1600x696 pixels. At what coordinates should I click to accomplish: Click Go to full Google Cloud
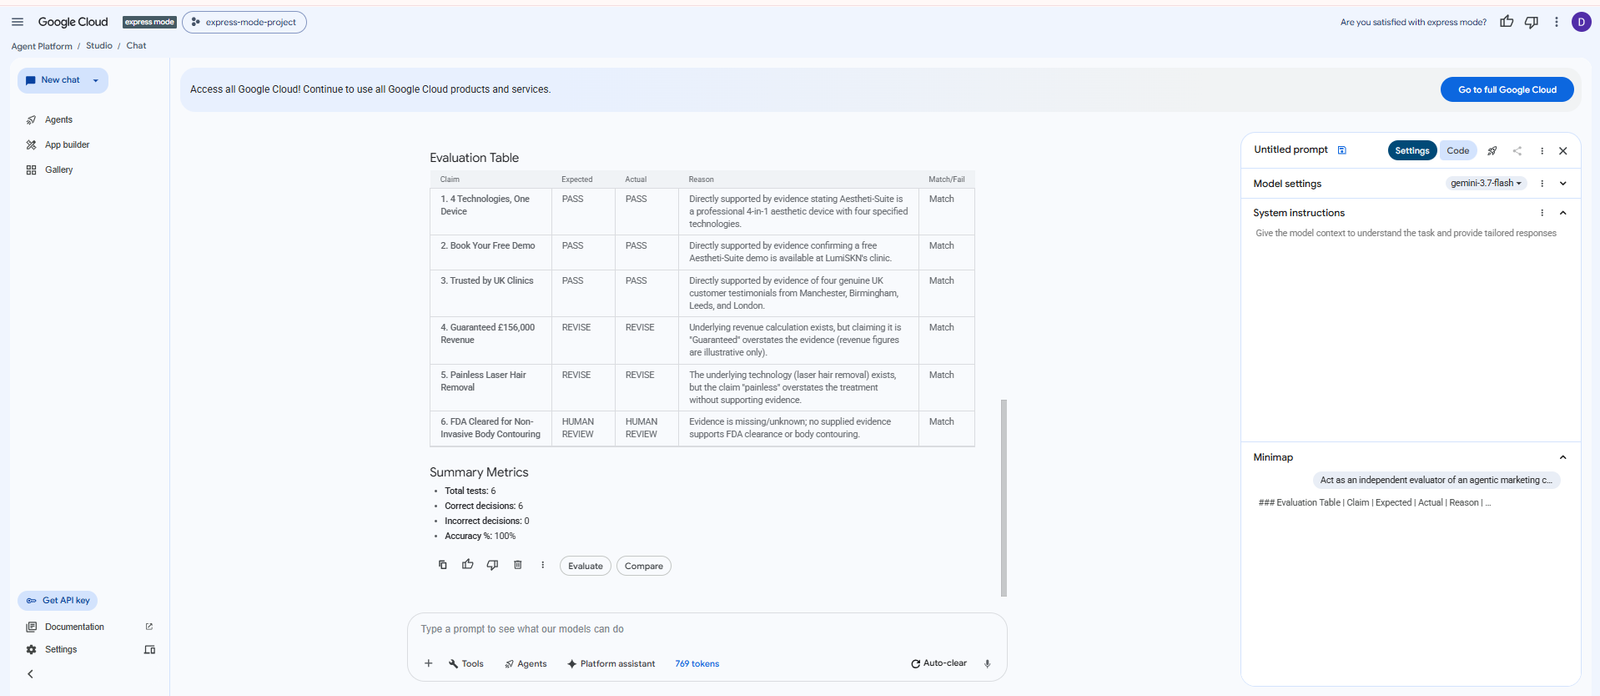pyautogui.click(x=1507, y=90)
